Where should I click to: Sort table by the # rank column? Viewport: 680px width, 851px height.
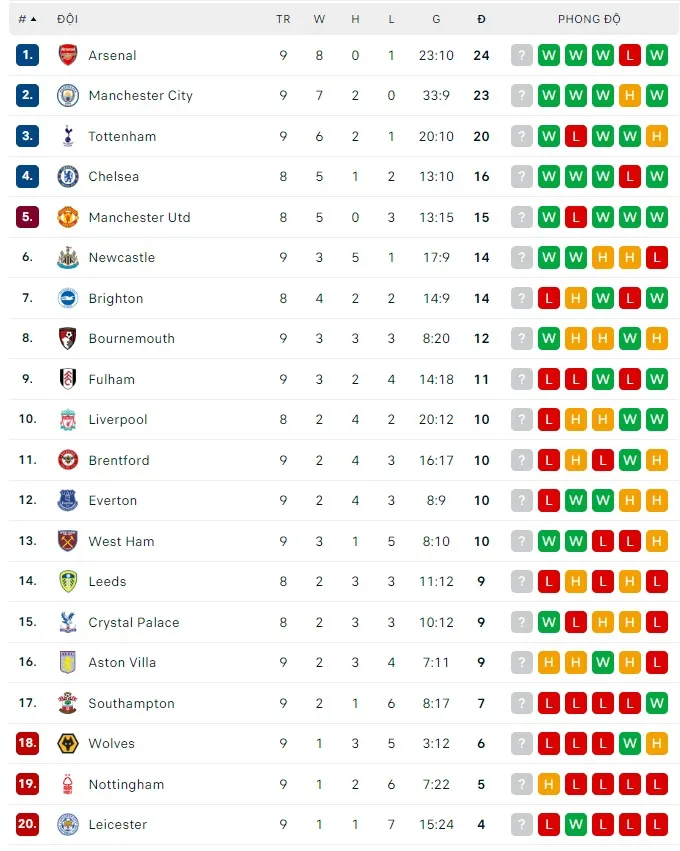27,19
